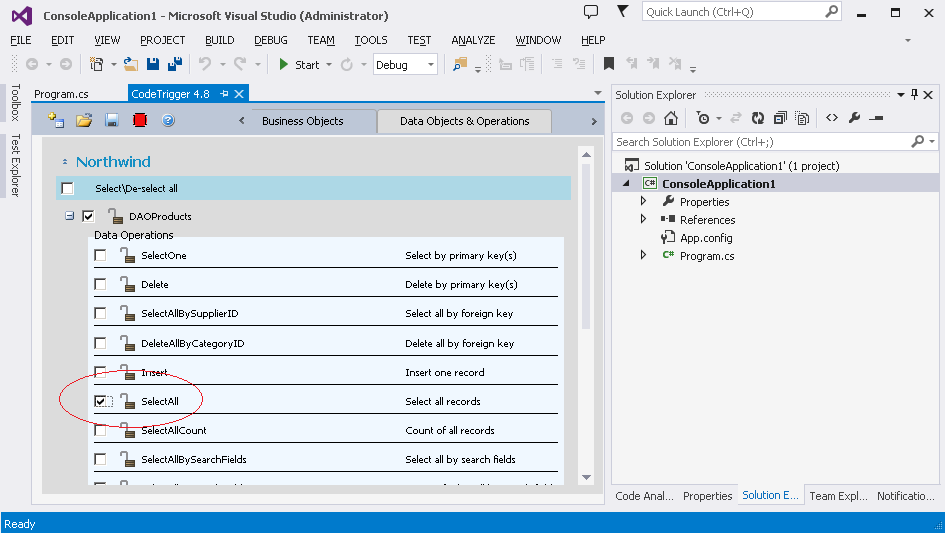The image size is (945, 533).
Task: Click the Solution Explorer Home icon
Action: 671,118
